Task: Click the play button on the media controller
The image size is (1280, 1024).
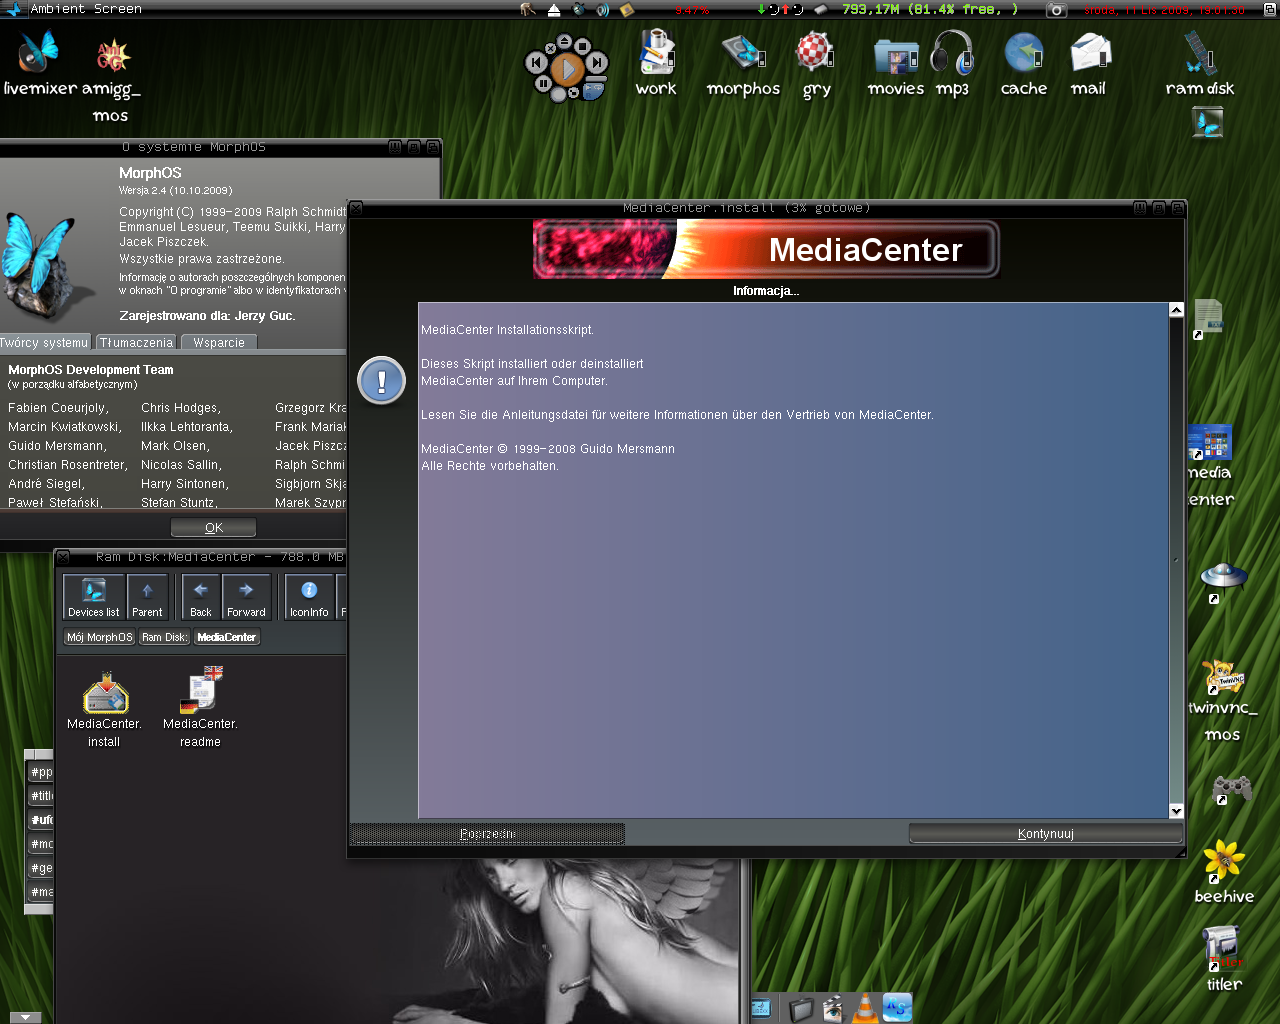Action: (567, 69)
